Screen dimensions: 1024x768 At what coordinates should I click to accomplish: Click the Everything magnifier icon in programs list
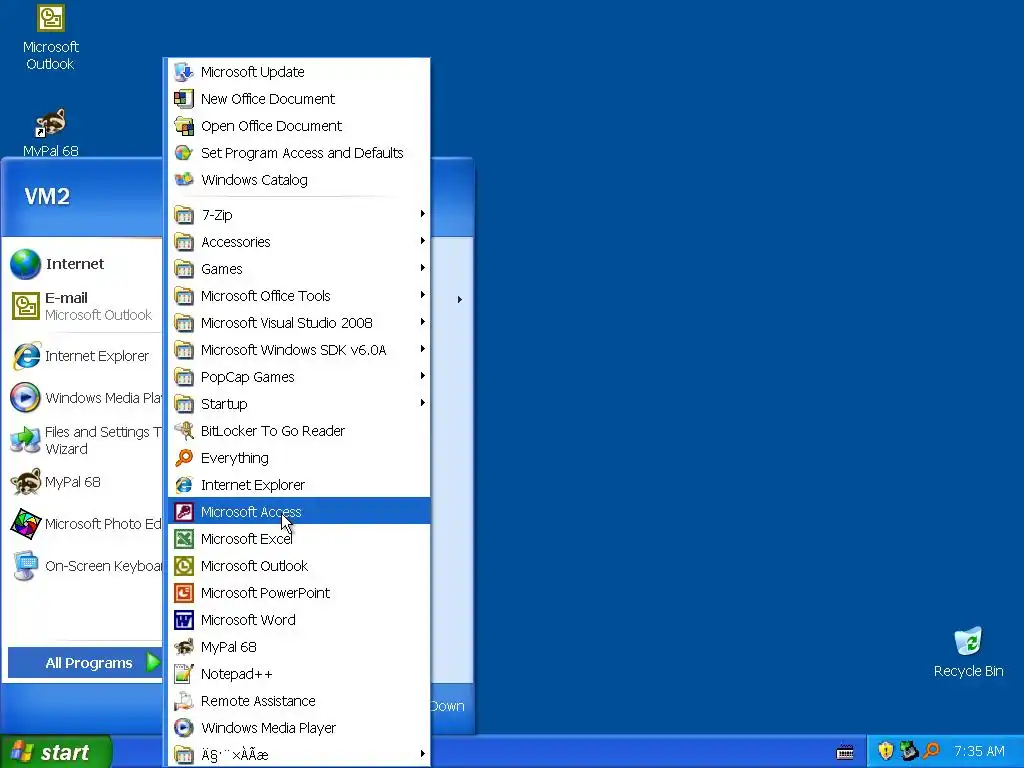pos(184,458)
